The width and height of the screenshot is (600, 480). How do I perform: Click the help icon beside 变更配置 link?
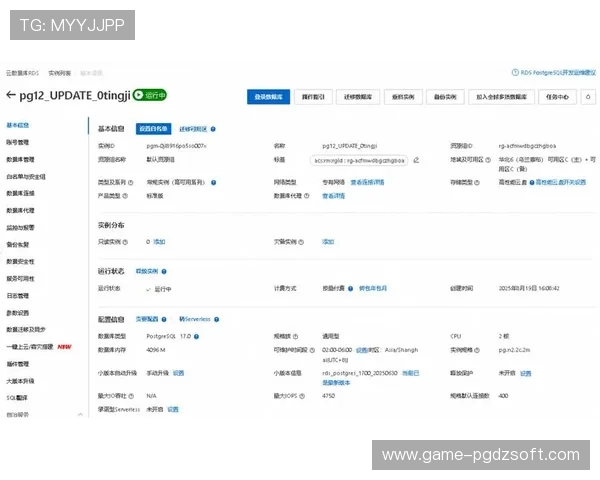(164, 319)
